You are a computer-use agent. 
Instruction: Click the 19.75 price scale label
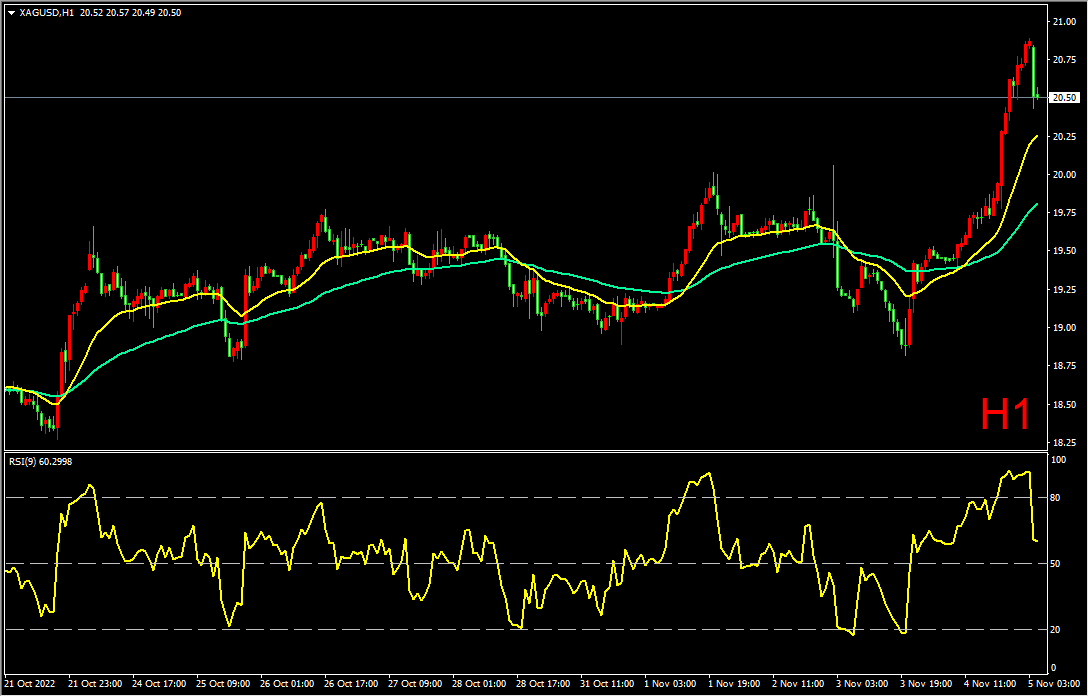pyautogui.click(x=1065, y=212)
